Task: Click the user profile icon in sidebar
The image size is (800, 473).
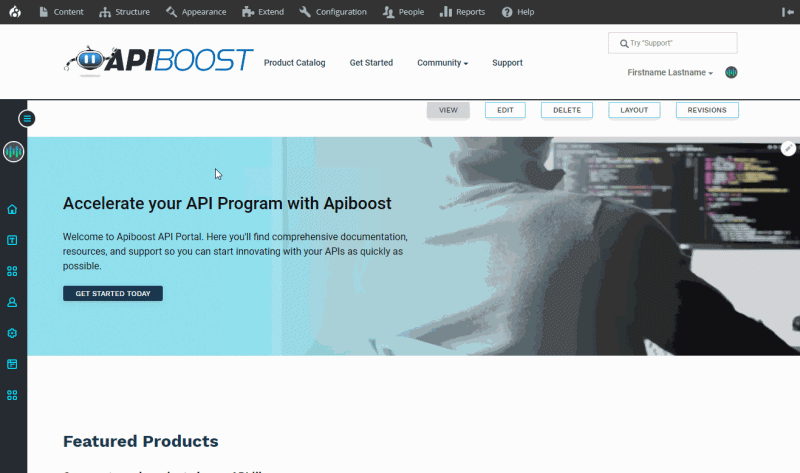Action: click(12, 302)
